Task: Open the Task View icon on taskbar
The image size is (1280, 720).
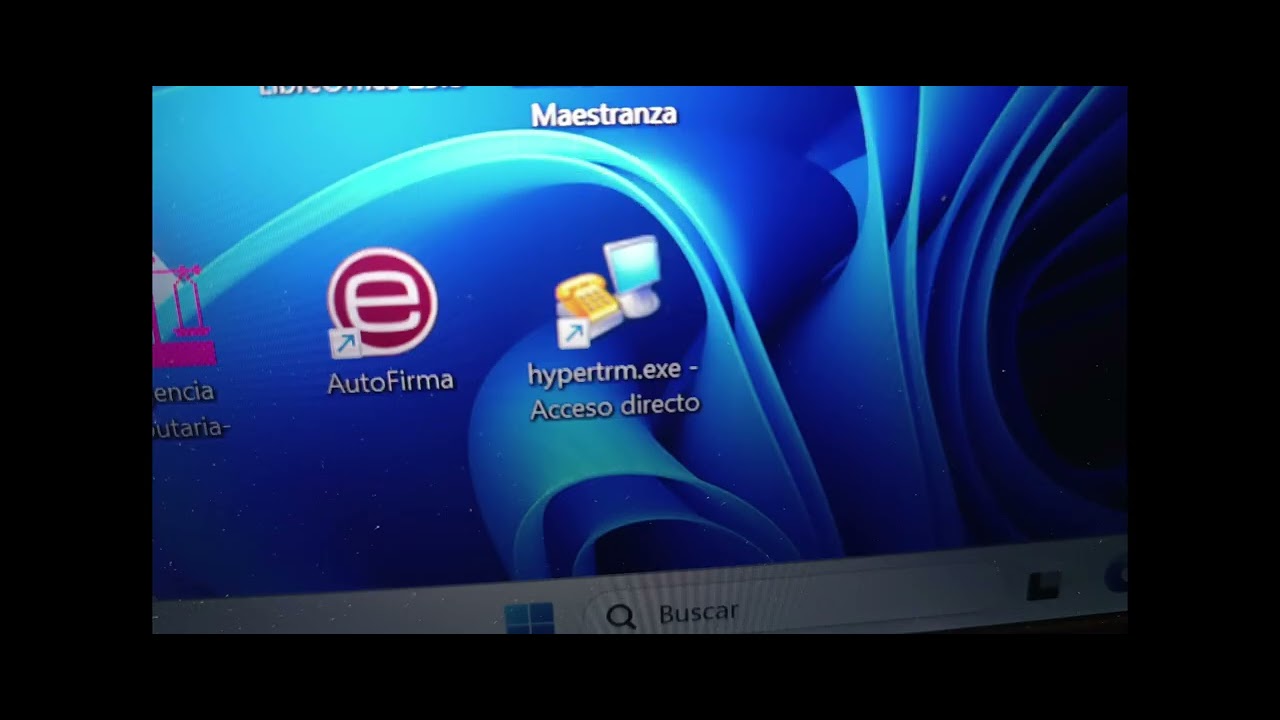Action: (1043, 586)
